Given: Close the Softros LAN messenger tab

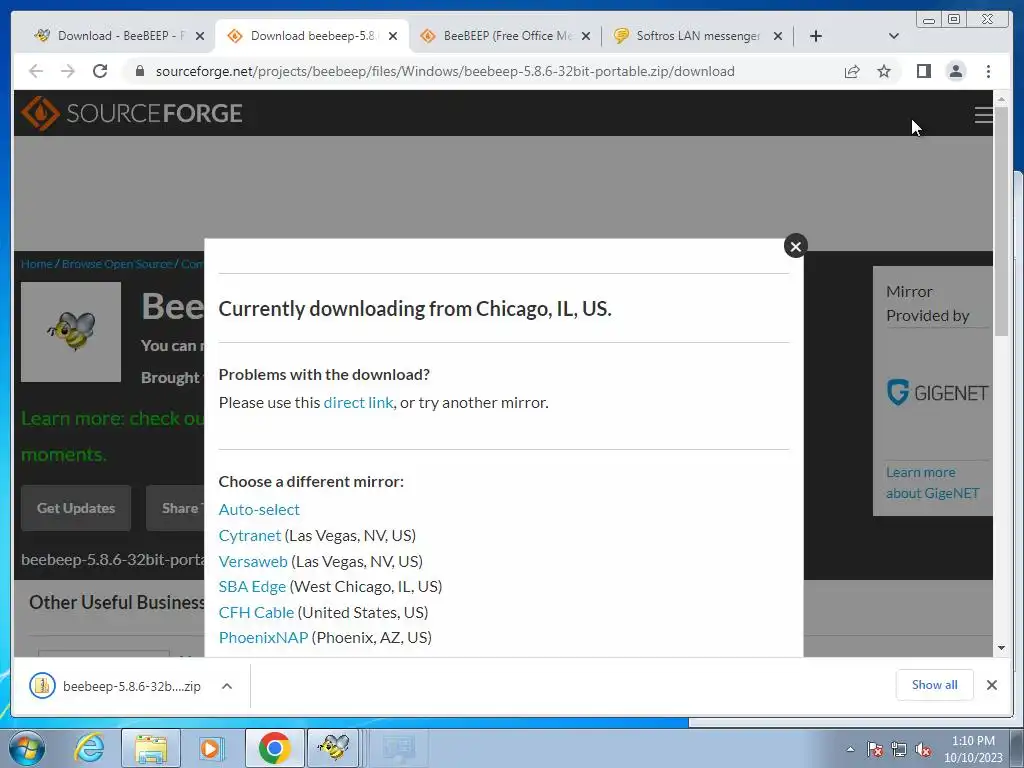Looking at the screenshot, I should 778,37.
